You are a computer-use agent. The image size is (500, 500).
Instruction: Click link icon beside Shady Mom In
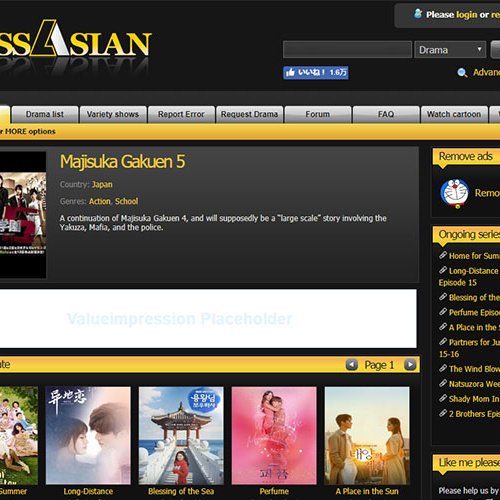click(443, 398)
